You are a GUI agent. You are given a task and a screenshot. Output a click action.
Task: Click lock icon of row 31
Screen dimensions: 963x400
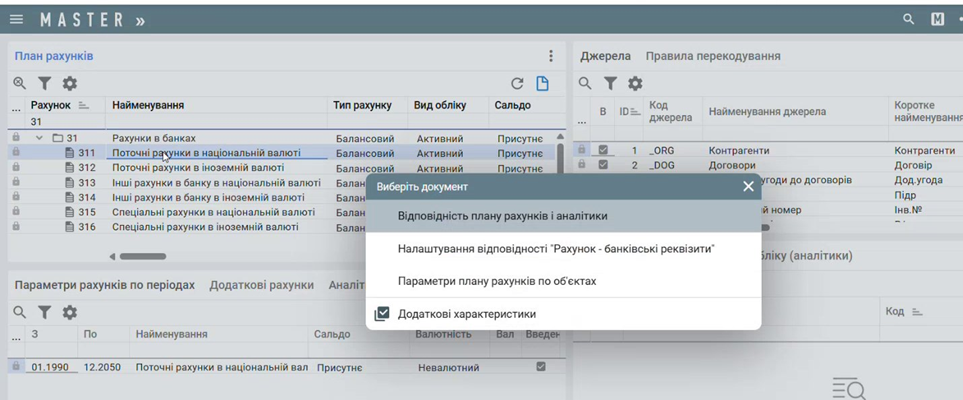[16, 138]
